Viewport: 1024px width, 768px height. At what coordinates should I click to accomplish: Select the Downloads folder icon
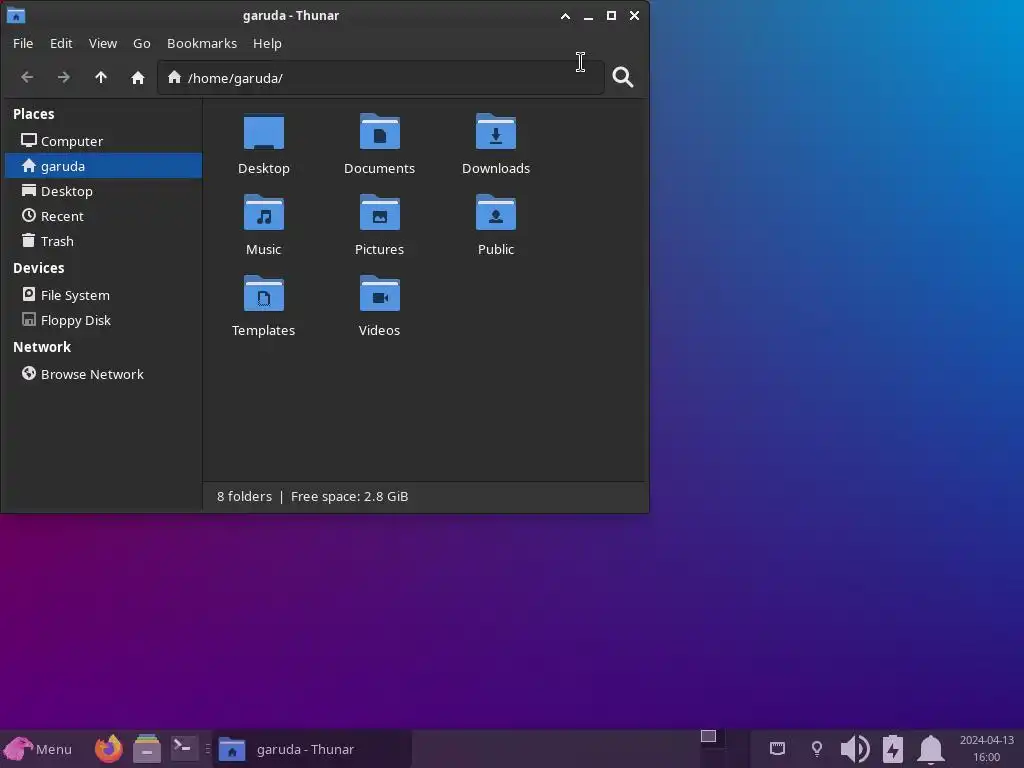pyautogui.click(x=496, y=133)
